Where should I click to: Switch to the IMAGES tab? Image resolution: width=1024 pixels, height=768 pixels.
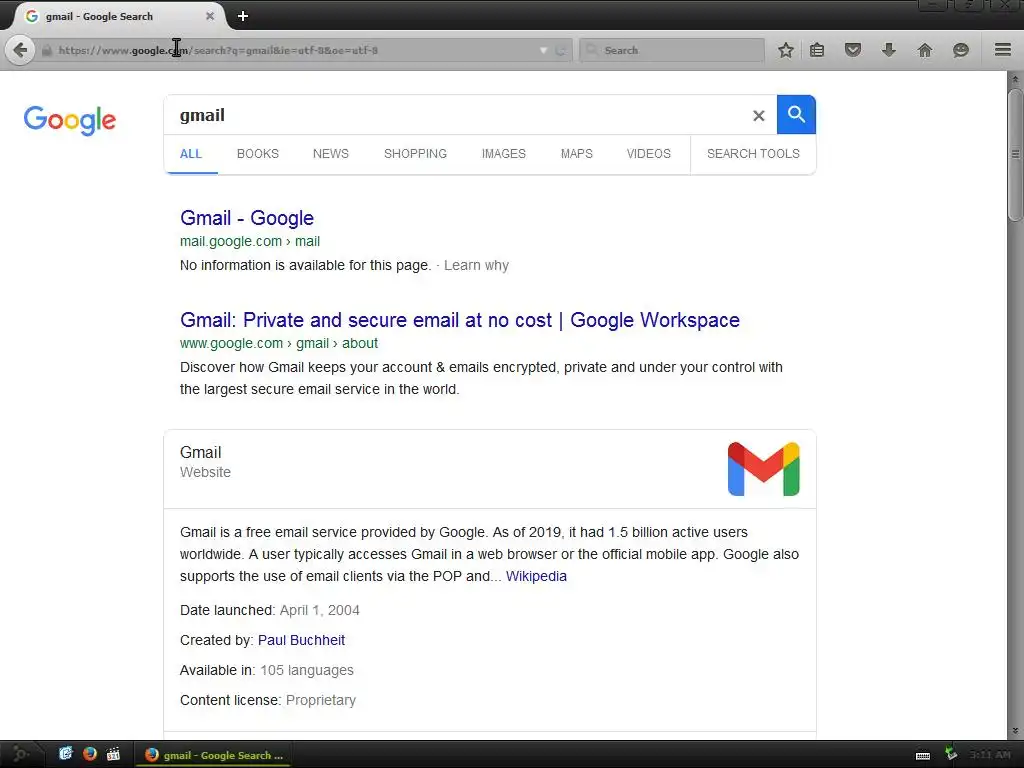(504, 153)
